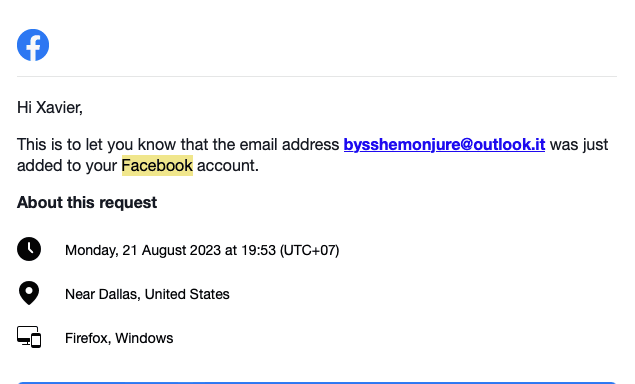Open the bysshemonjure@outlook.it email link

click(444, 145)
